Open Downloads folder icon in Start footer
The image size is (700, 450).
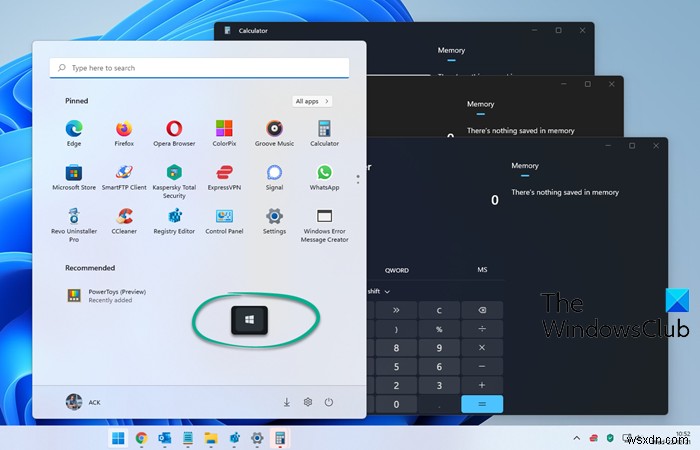click(287, 402)
